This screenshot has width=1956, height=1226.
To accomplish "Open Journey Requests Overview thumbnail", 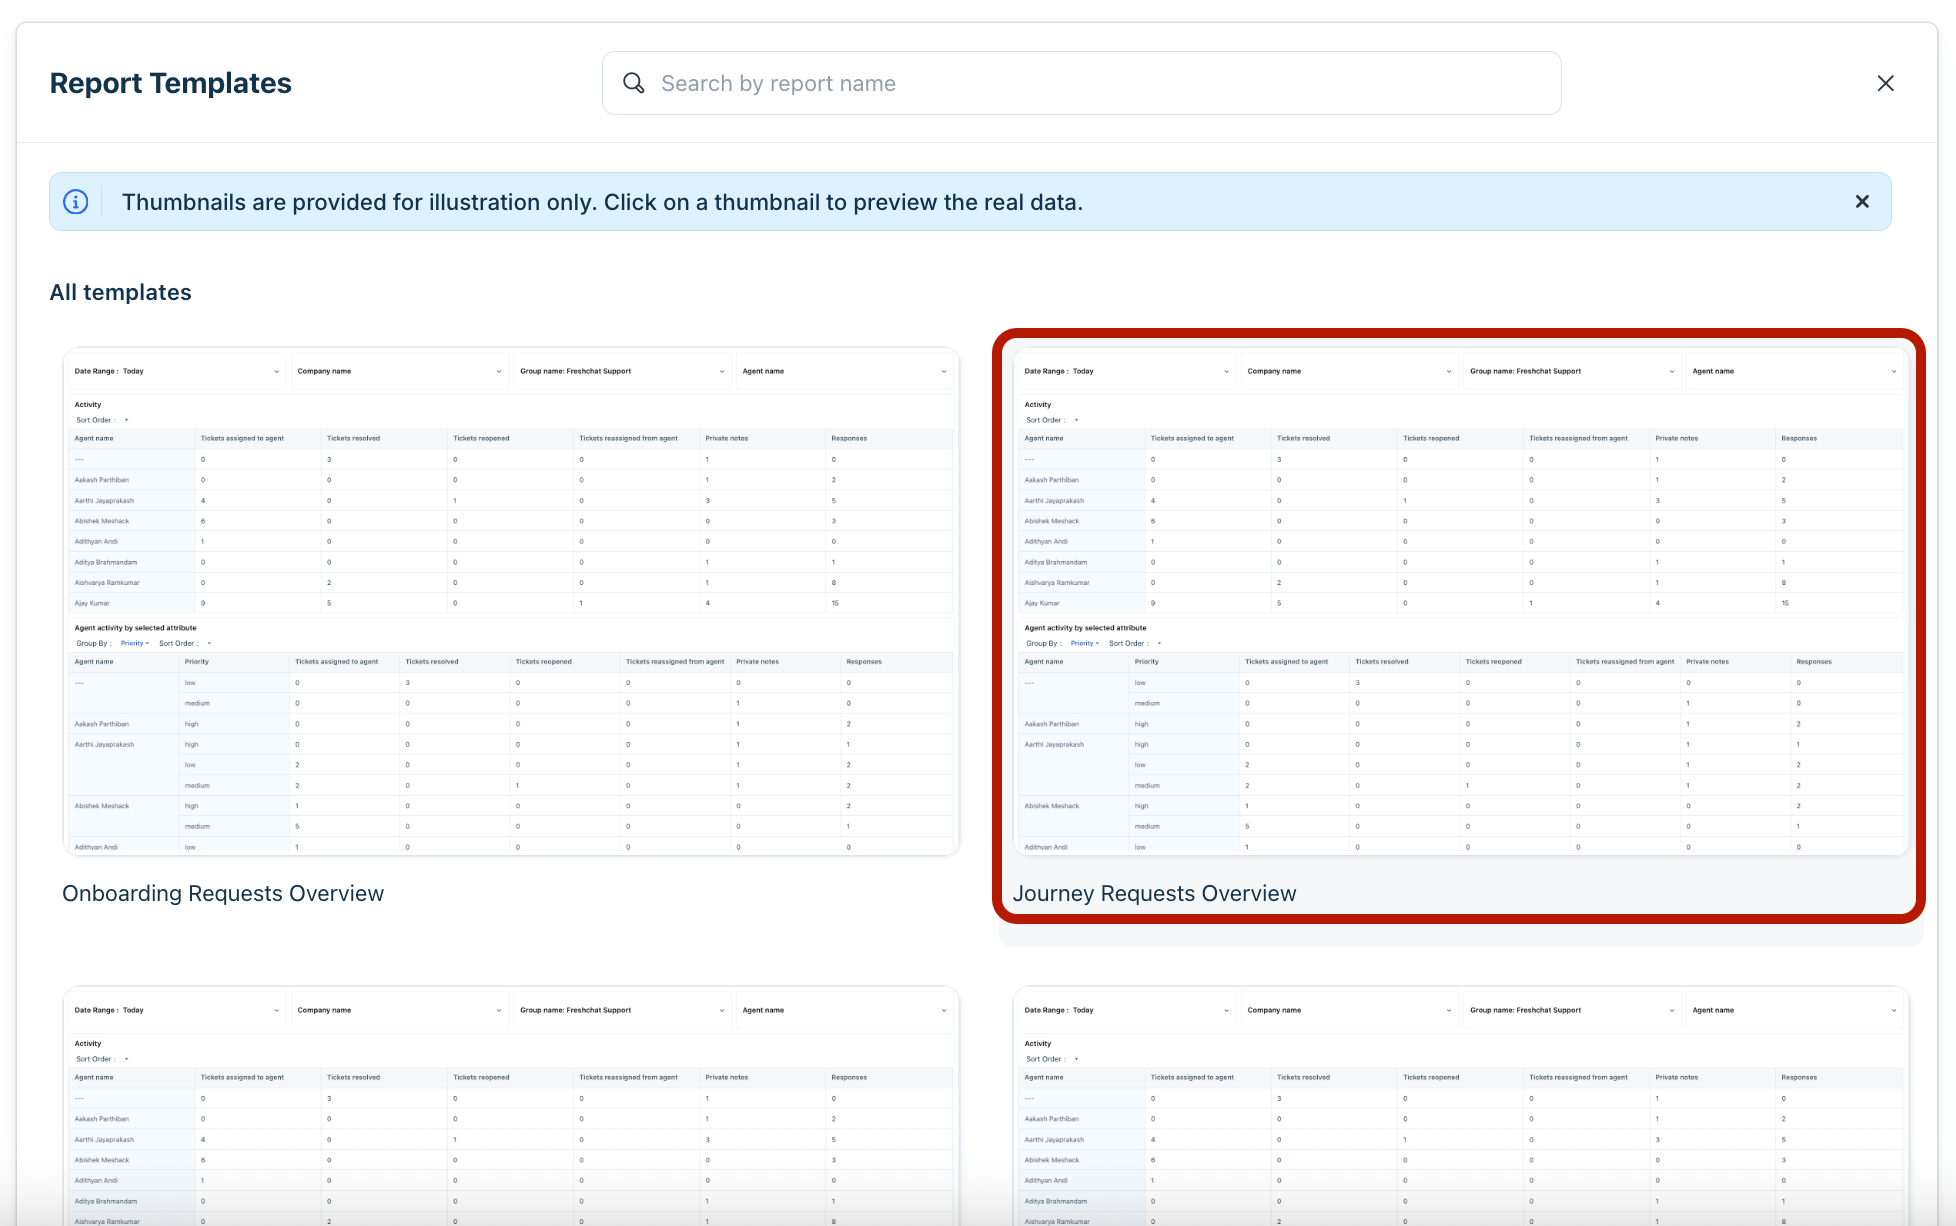I will point(1460,600).
